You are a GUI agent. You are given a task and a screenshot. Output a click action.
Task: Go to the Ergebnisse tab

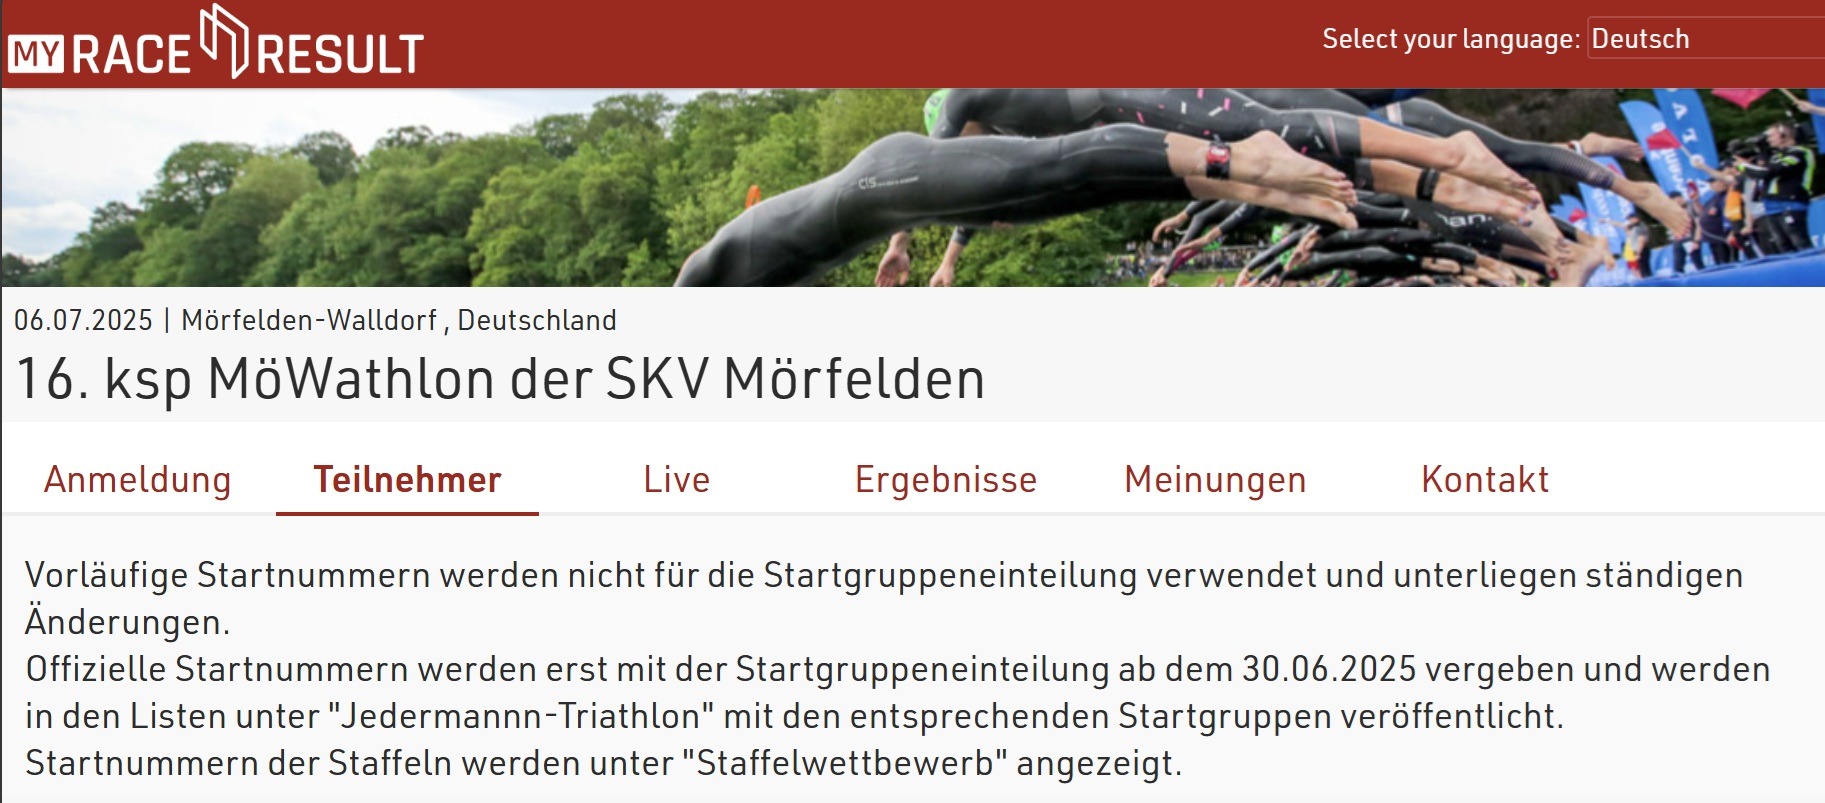pos(946,480)
